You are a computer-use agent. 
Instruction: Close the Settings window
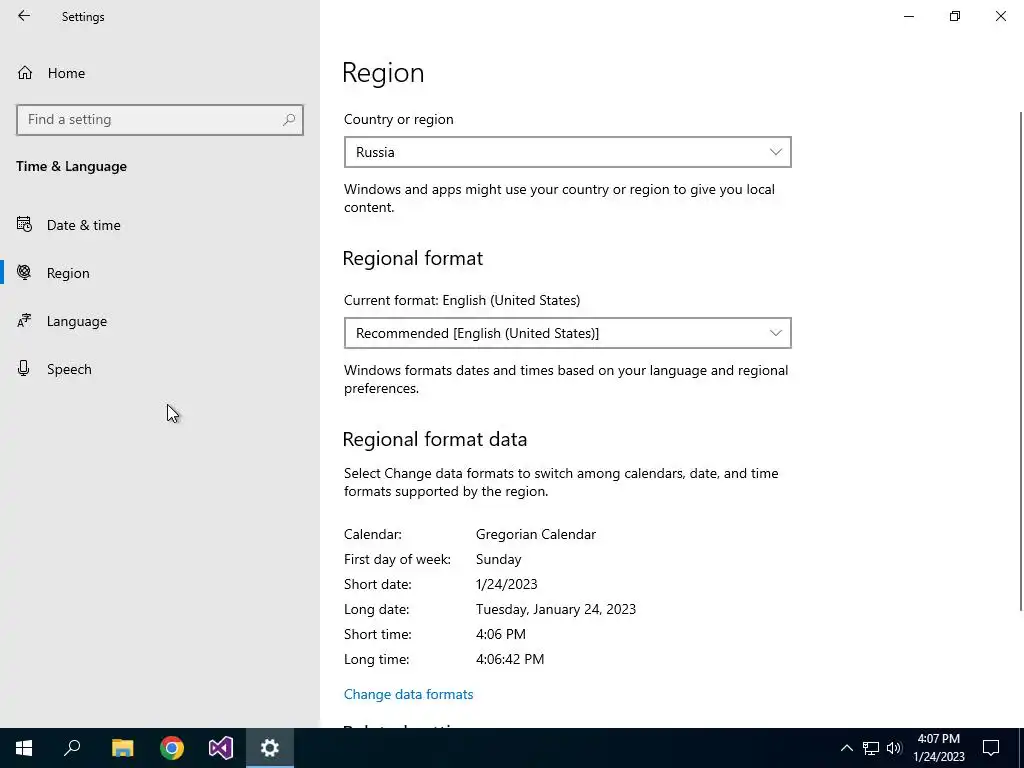1000,16
